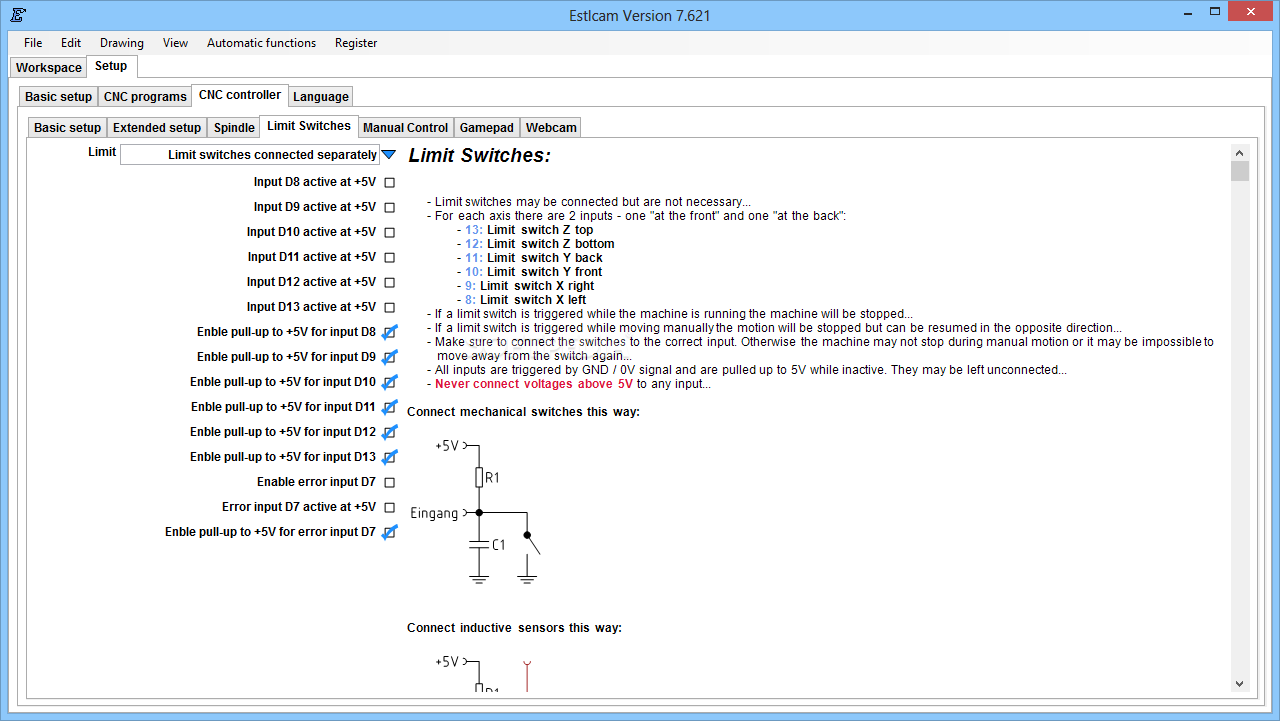The image size is (1280, 721).
Task: Switch to the Language tab
Action: (321, 97)
